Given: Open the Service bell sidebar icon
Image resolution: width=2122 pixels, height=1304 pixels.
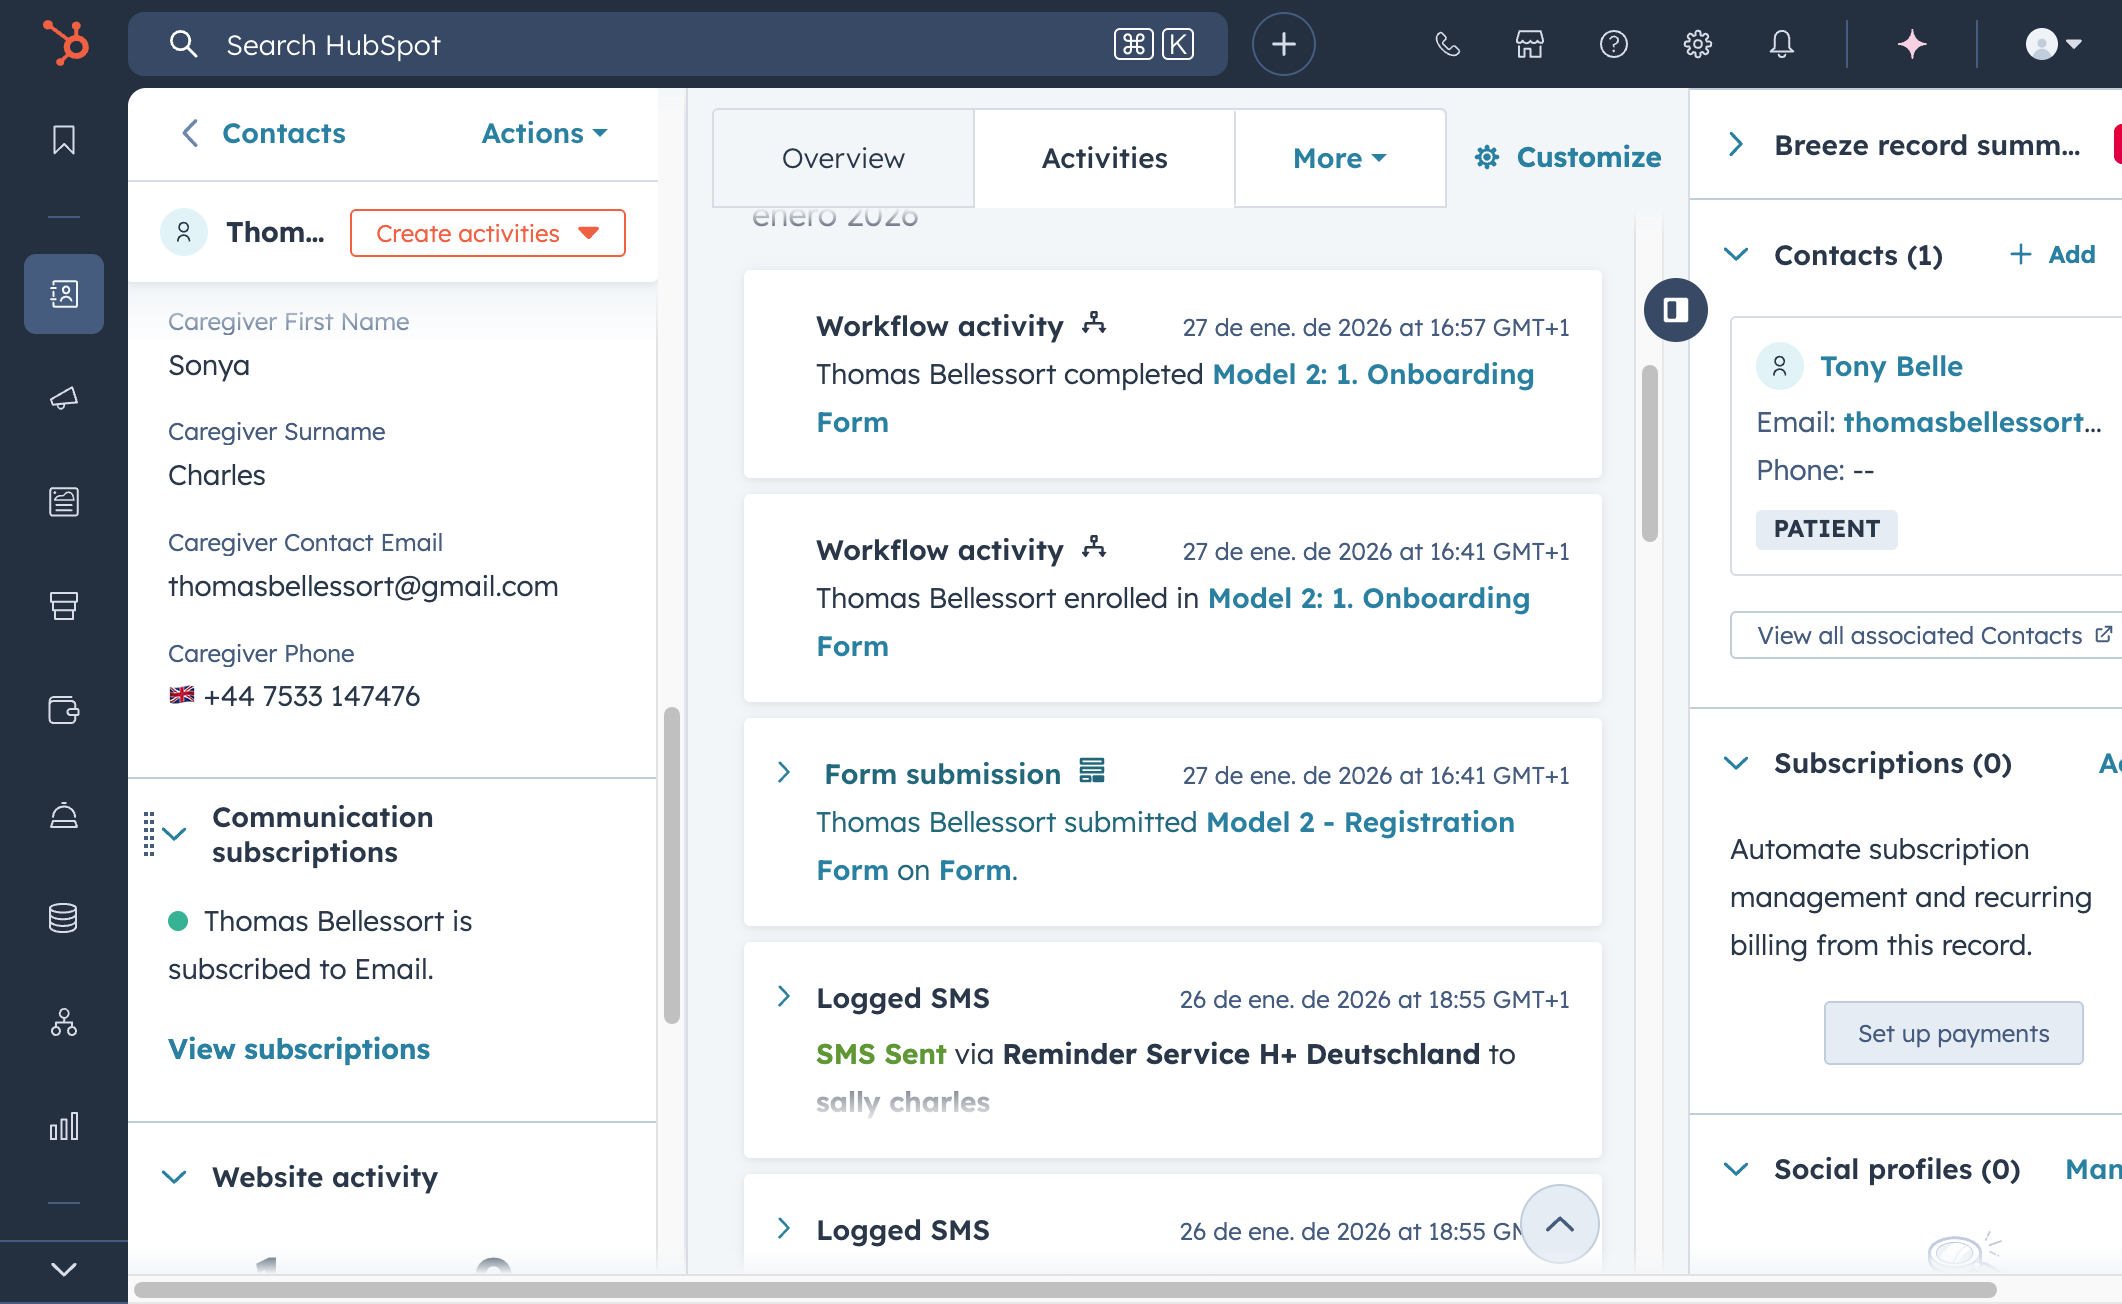Looking at the screenshot, I should (64, 816).
